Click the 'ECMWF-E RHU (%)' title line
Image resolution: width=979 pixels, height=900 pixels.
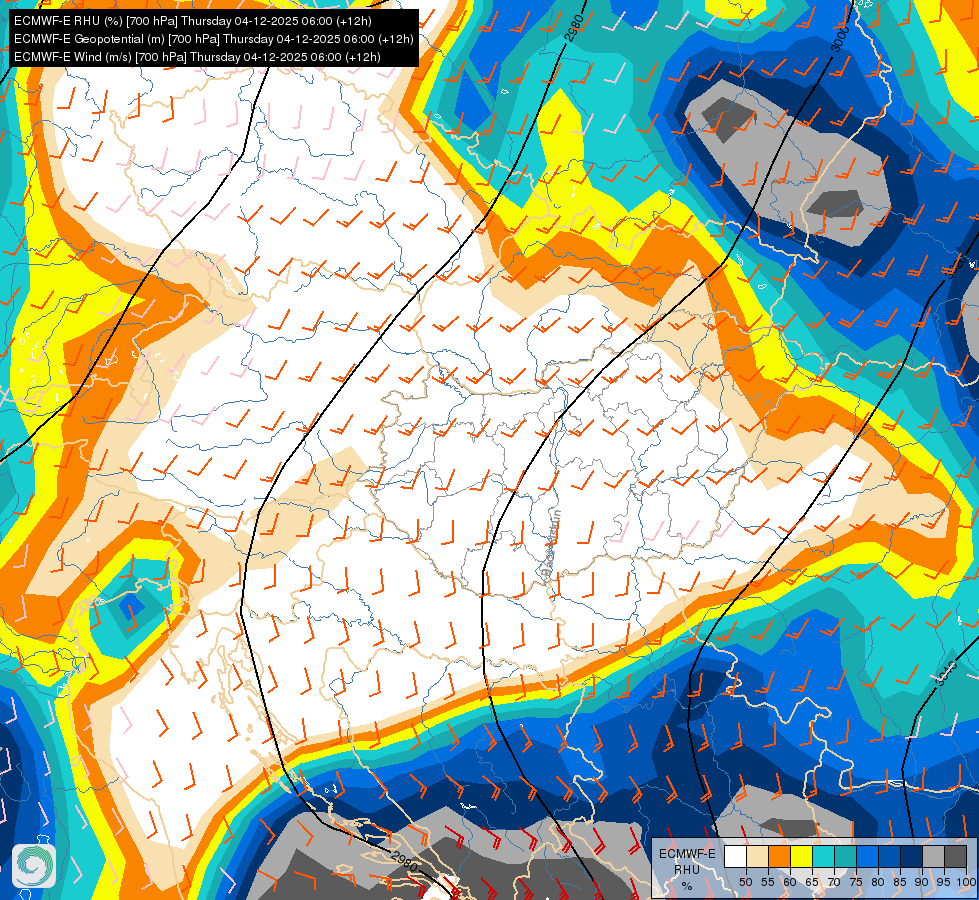point(192,21)
